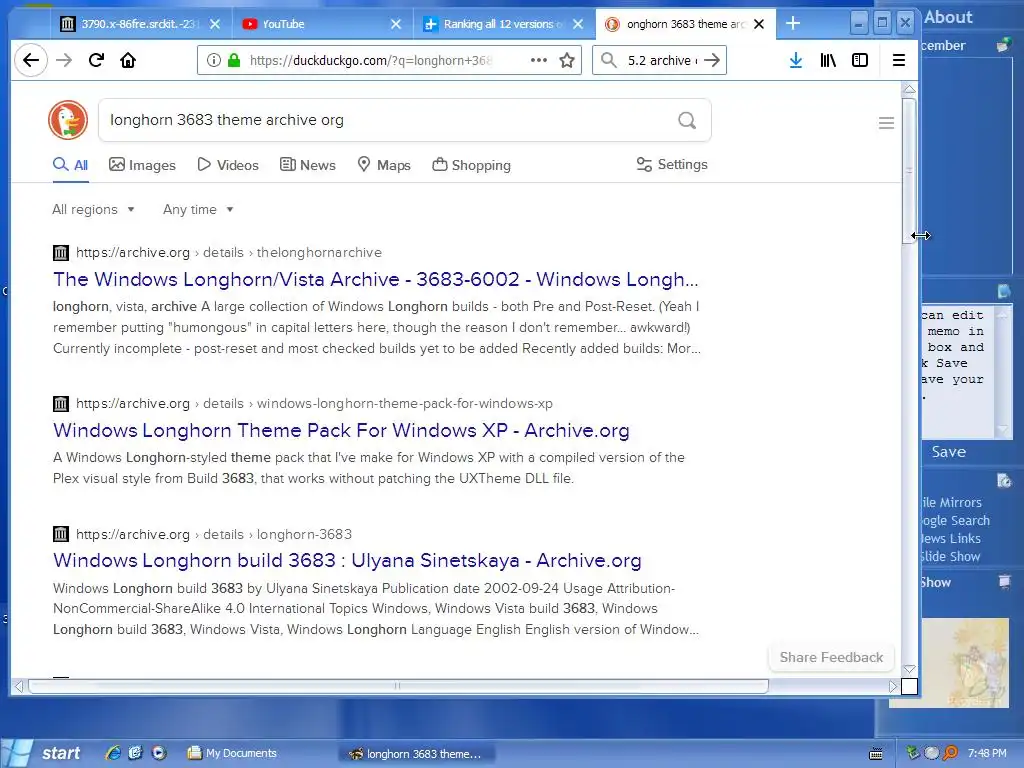Click the browser address bar URL

click(x=370, y=61)
